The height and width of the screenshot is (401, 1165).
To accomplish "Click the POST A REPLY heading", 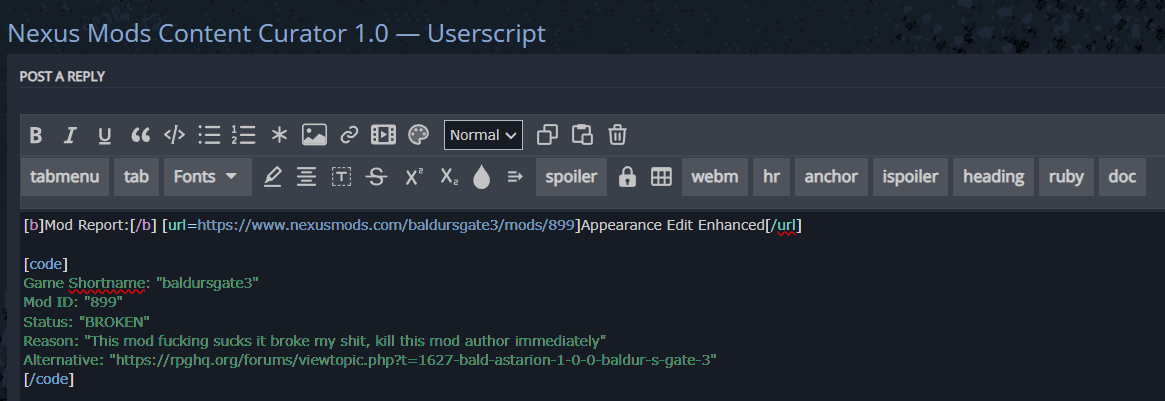I will [x=62, y=76].
